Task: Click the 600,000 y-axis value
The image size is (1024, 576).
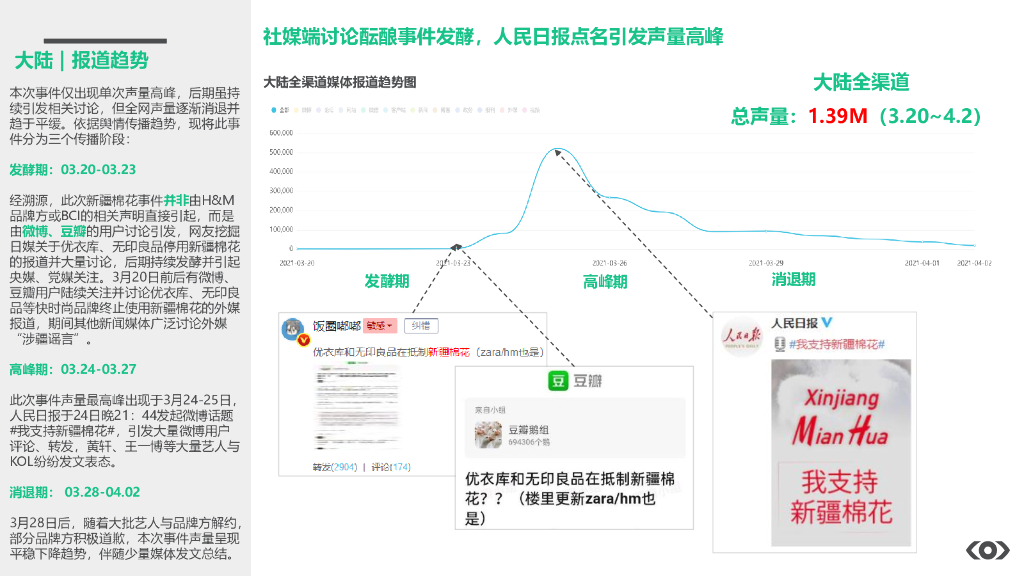Action: point(281,133)
